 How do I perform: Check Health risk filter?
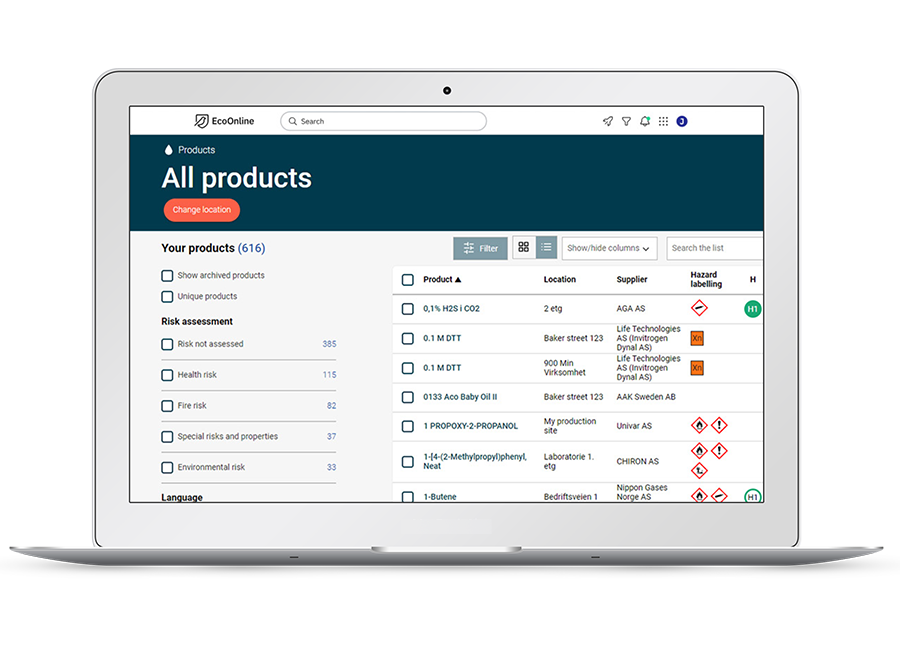pos(167,375)
